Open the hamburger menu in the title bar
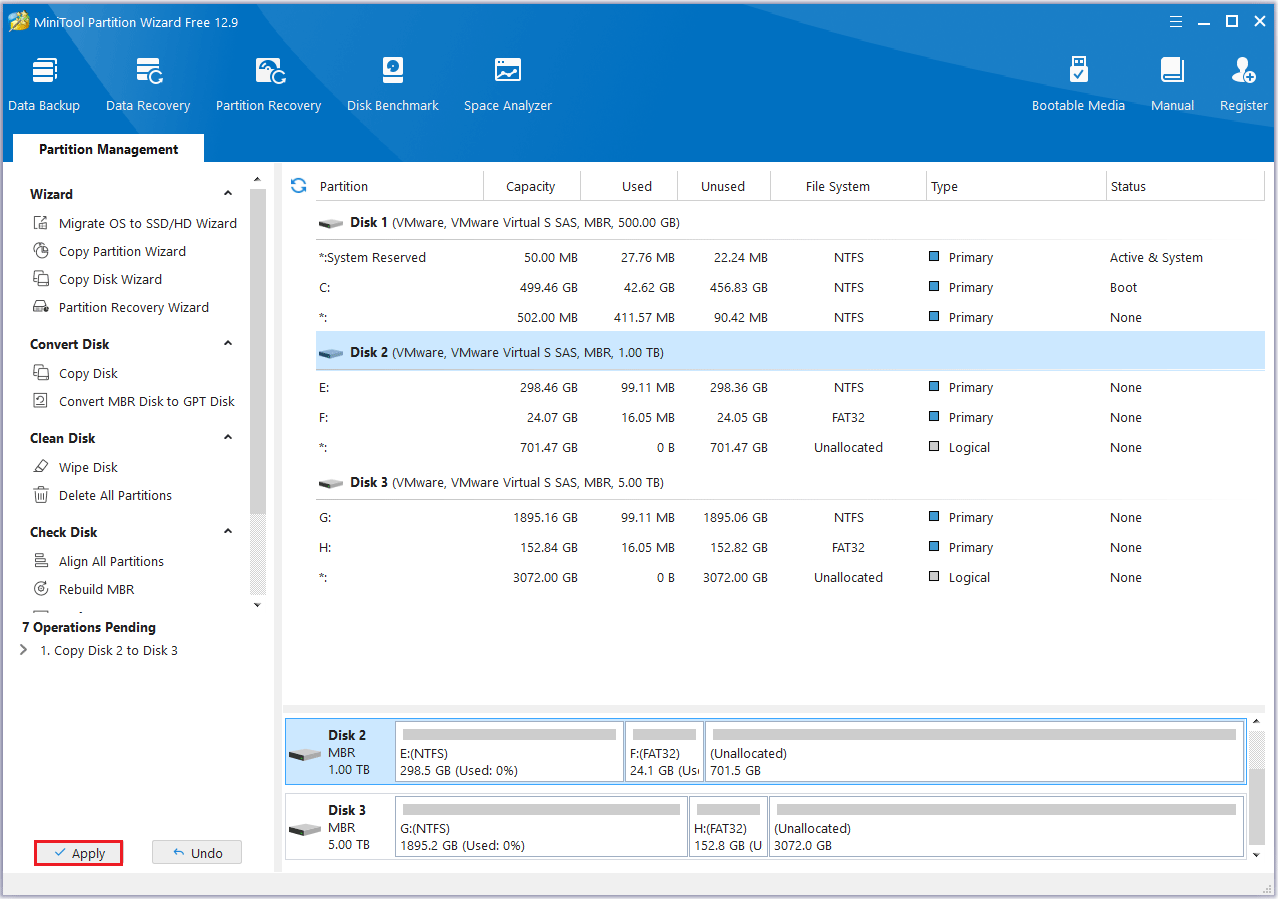 (1176, 21)
